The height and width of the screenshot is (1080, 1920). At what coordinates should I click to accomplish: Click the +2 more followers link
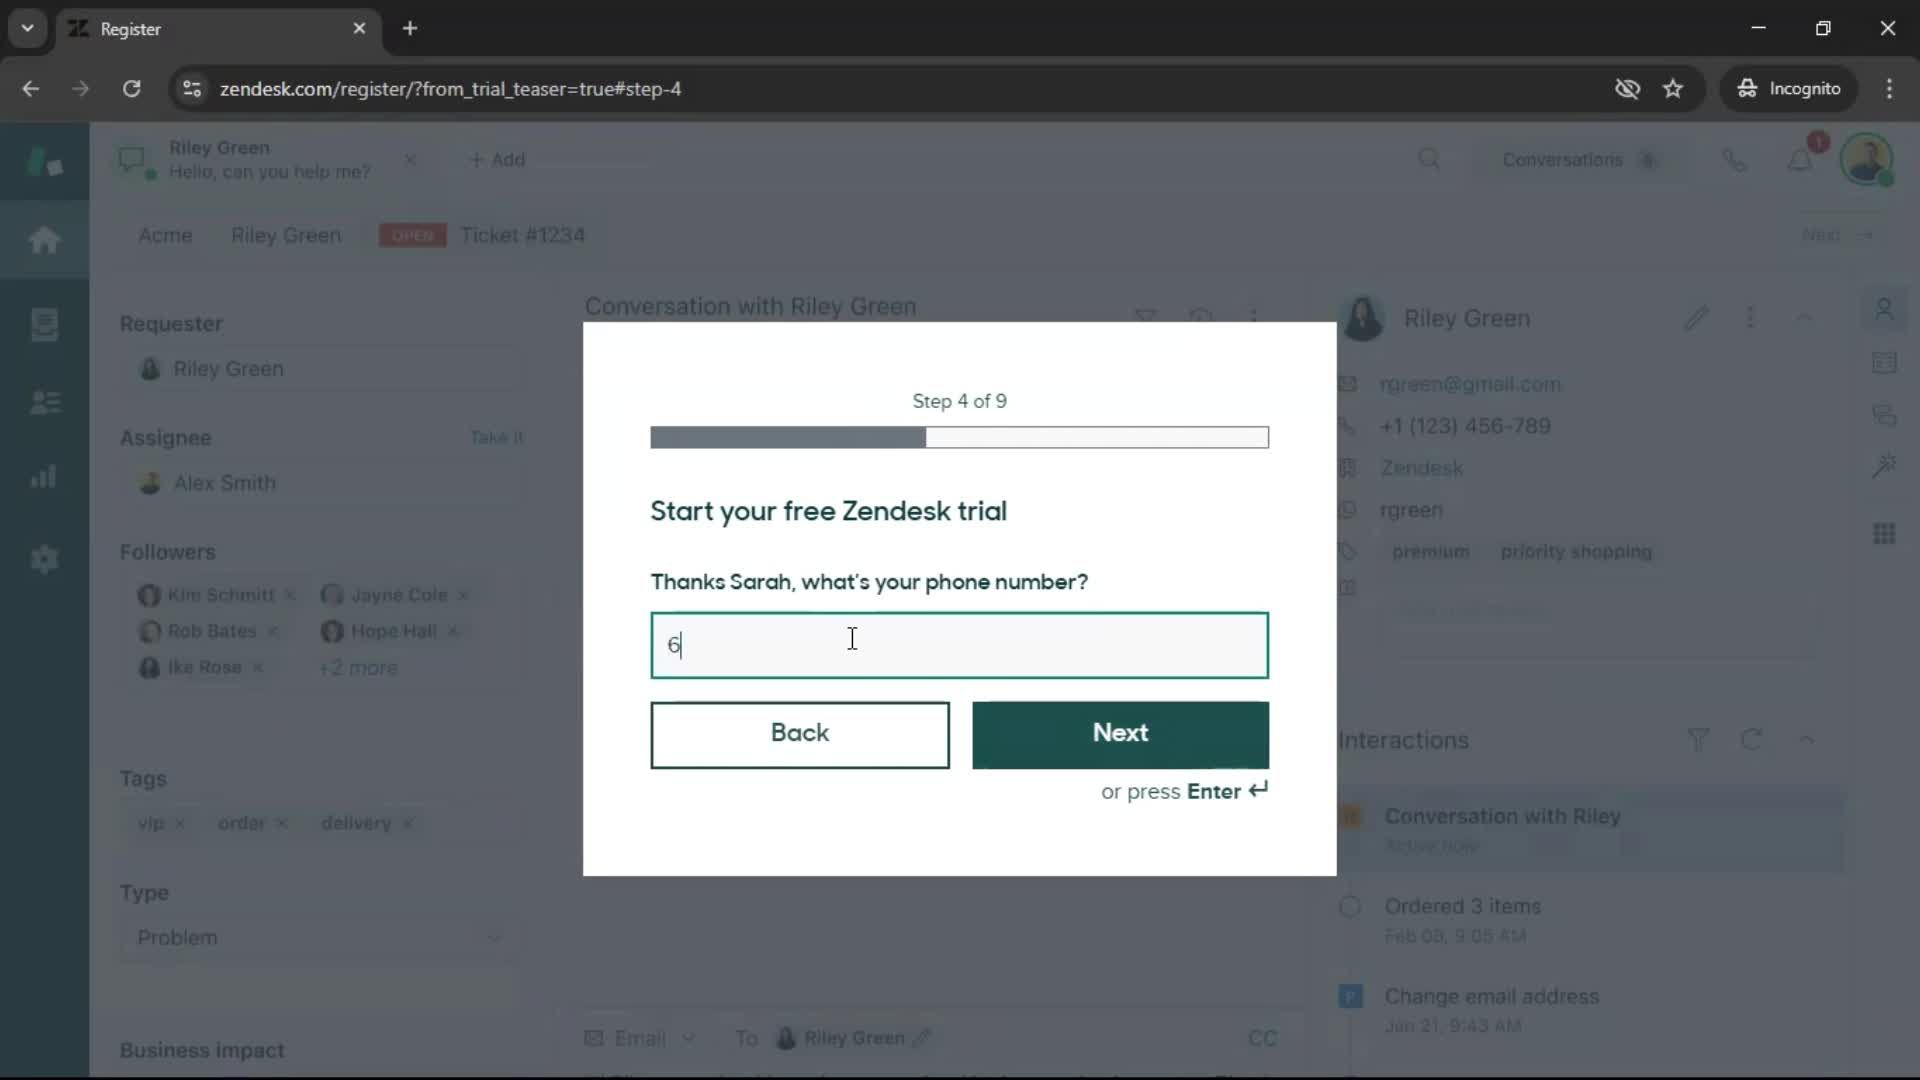point(358,668)
